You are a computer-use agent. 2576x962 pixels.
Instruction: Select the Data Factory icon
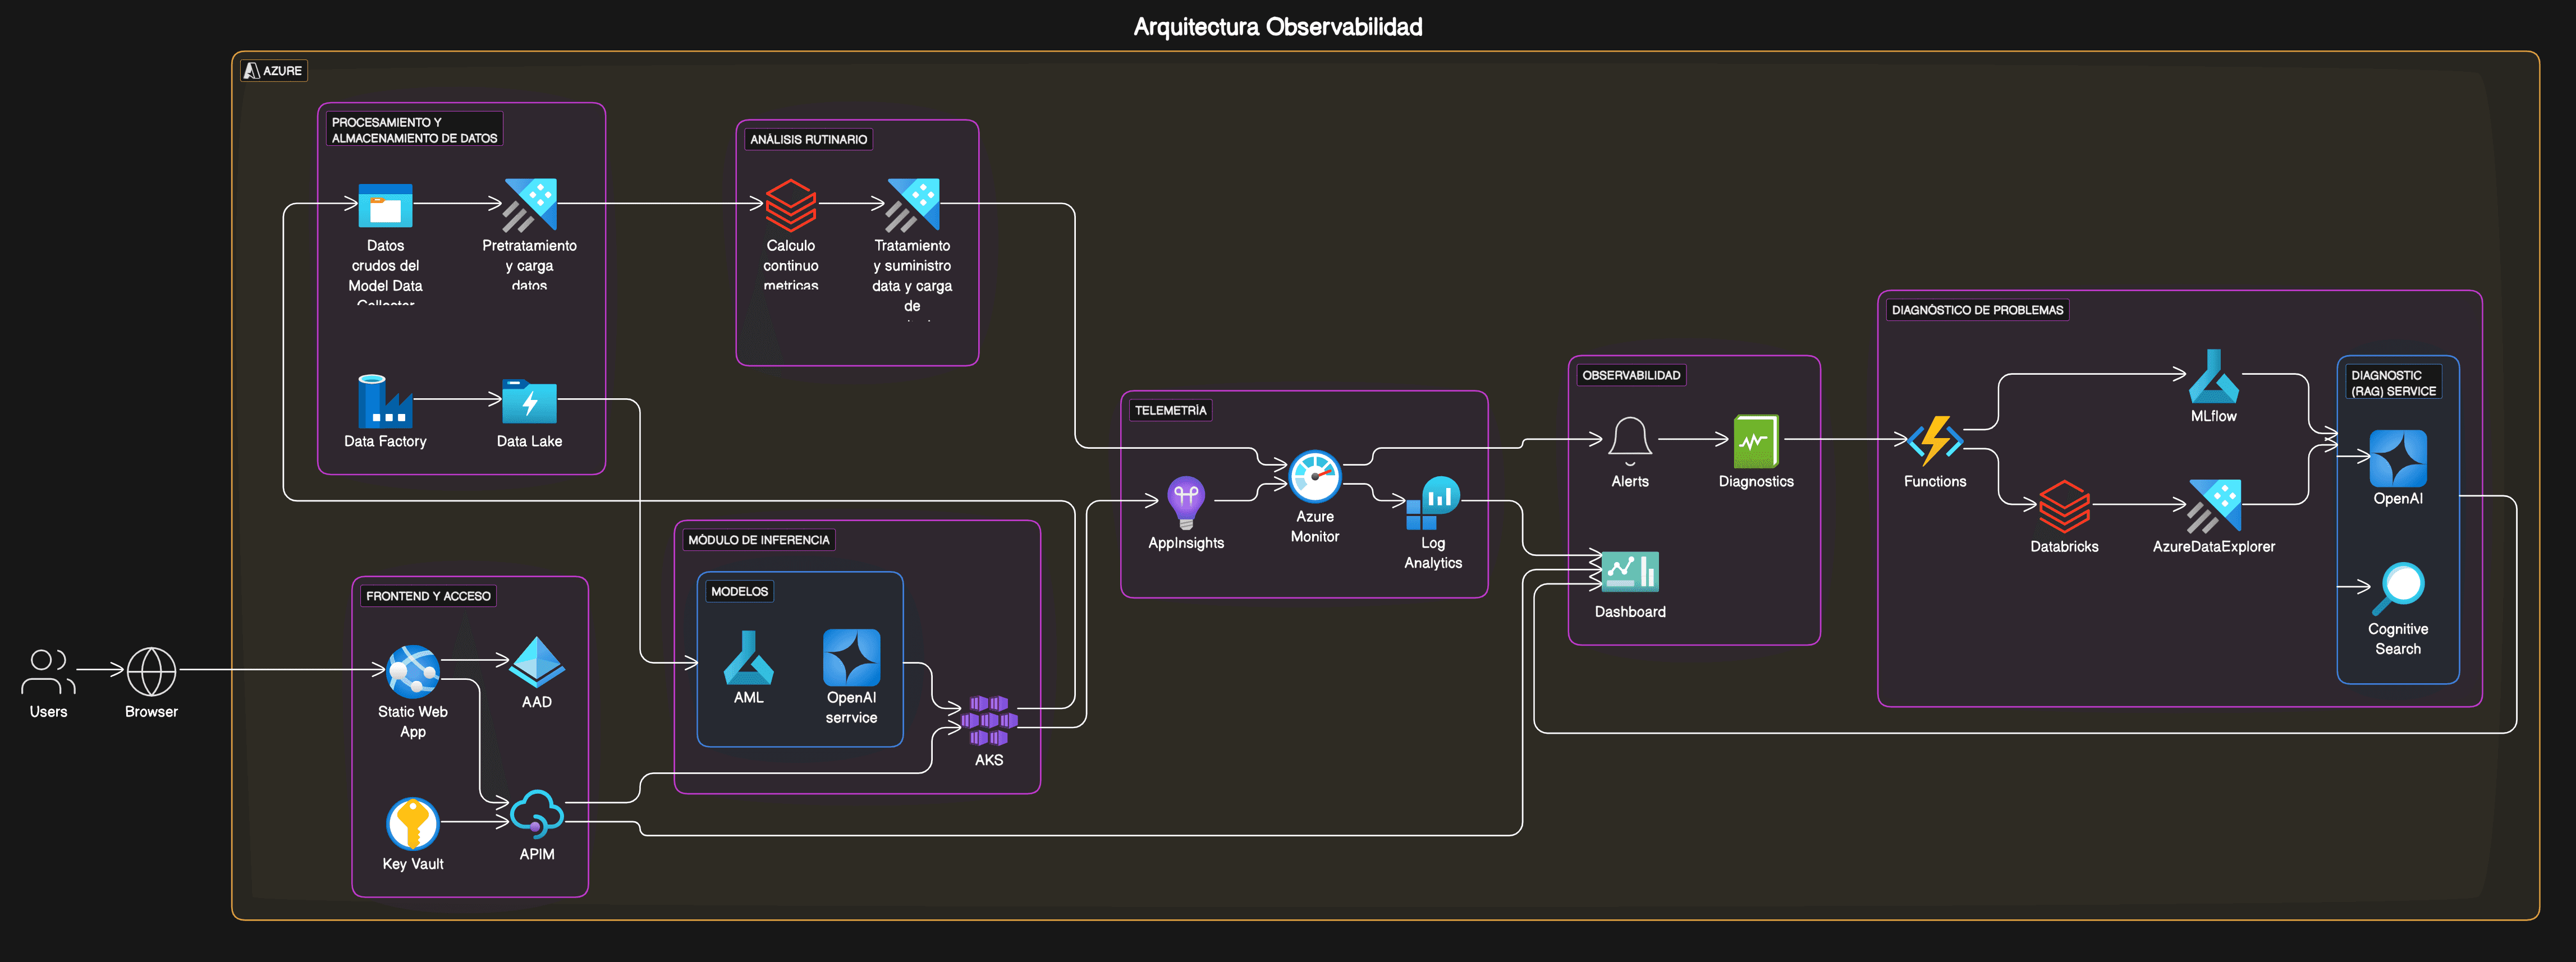coord(384,401)
